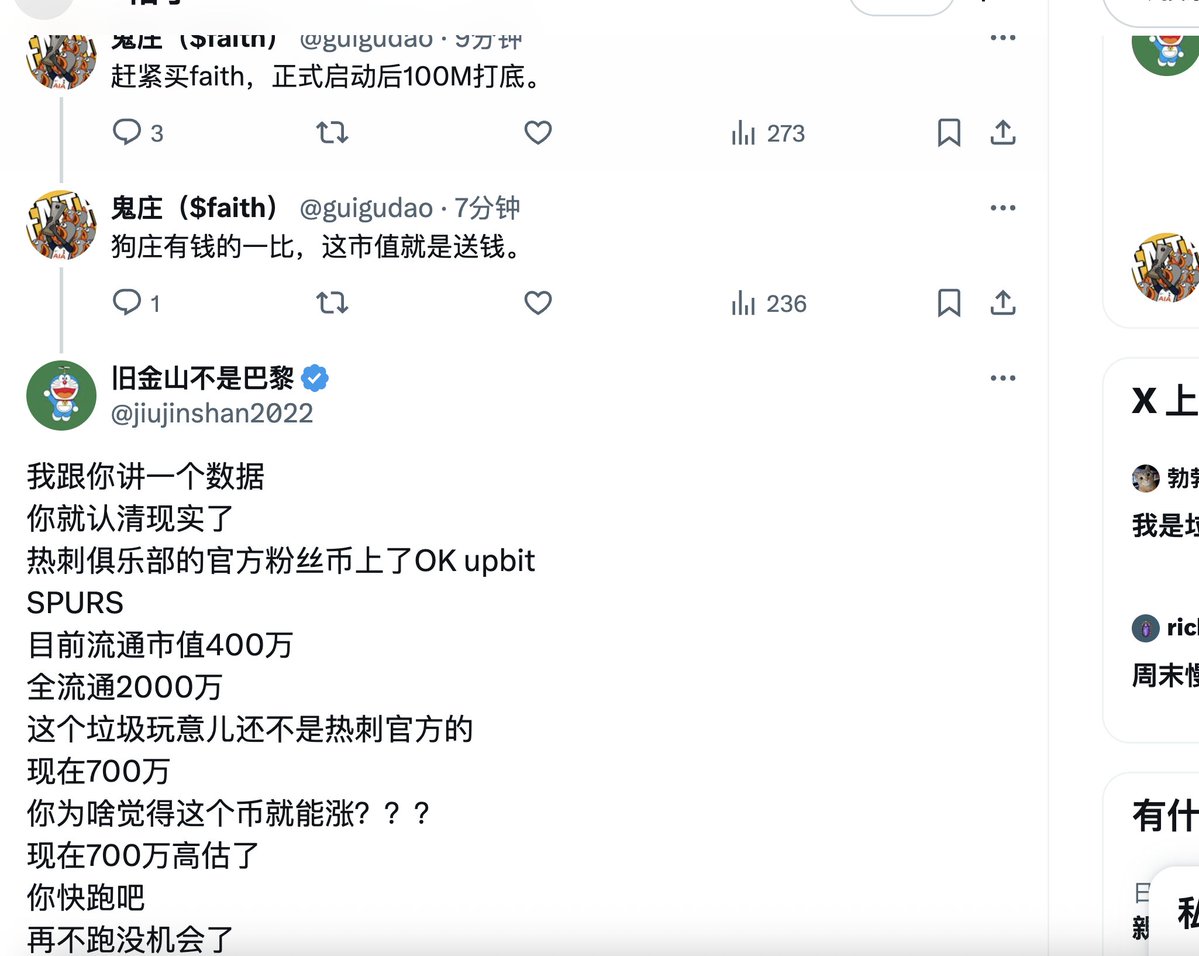Open the 7分钟 timestamp link
Image resolution: width=1199 pixels, height=956 pixels.
pyautogui.click(x=487, y=208)
